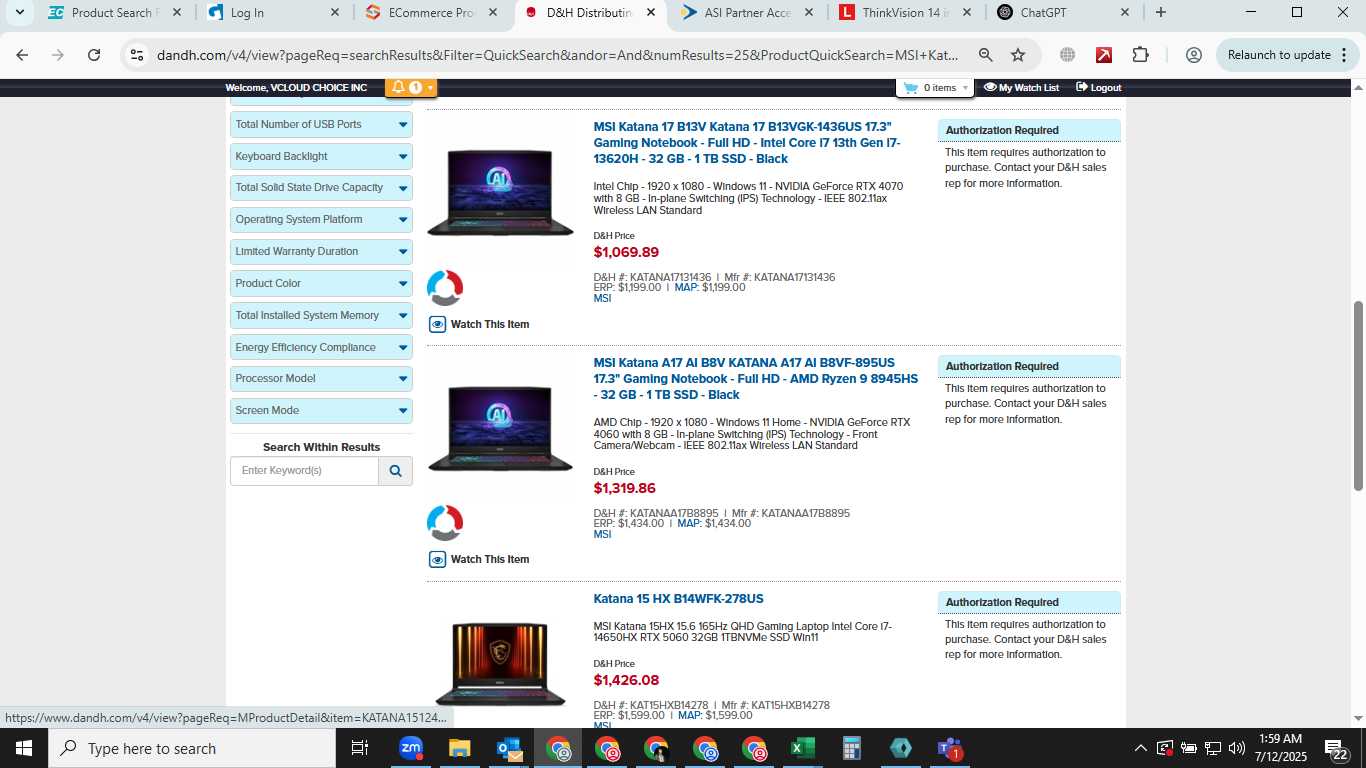
Task: Expand the Energy Efficiency Compliance filter
Action: tap(321, 348)
